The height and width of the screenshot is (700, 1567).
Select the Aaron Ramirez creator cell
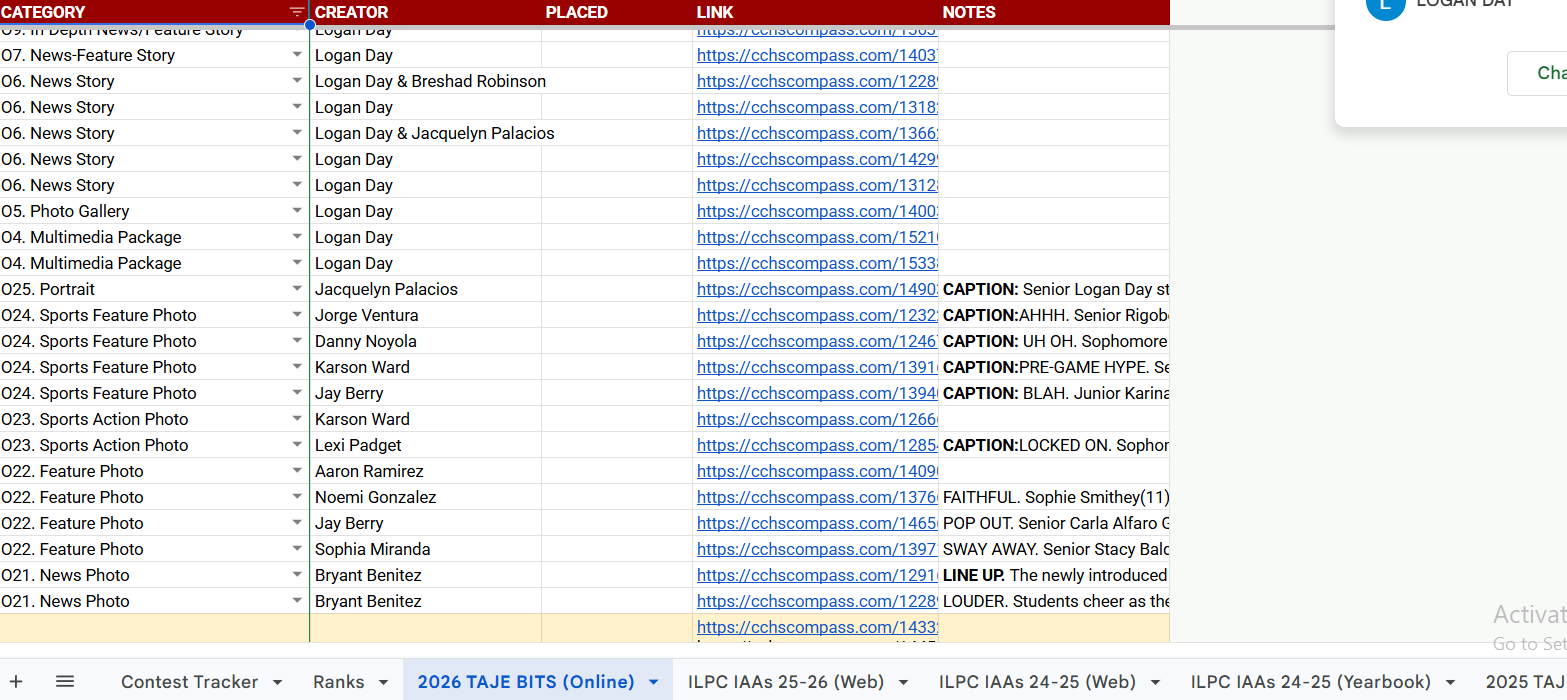[425, 471]
